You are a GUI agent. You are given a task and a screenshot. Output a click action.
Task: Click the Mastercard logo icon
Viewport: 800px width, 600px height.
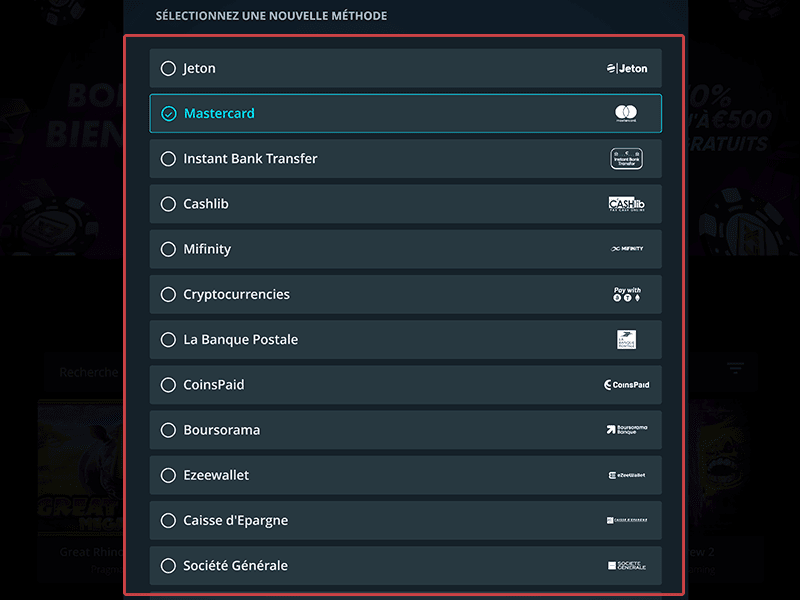pos(626,113)
